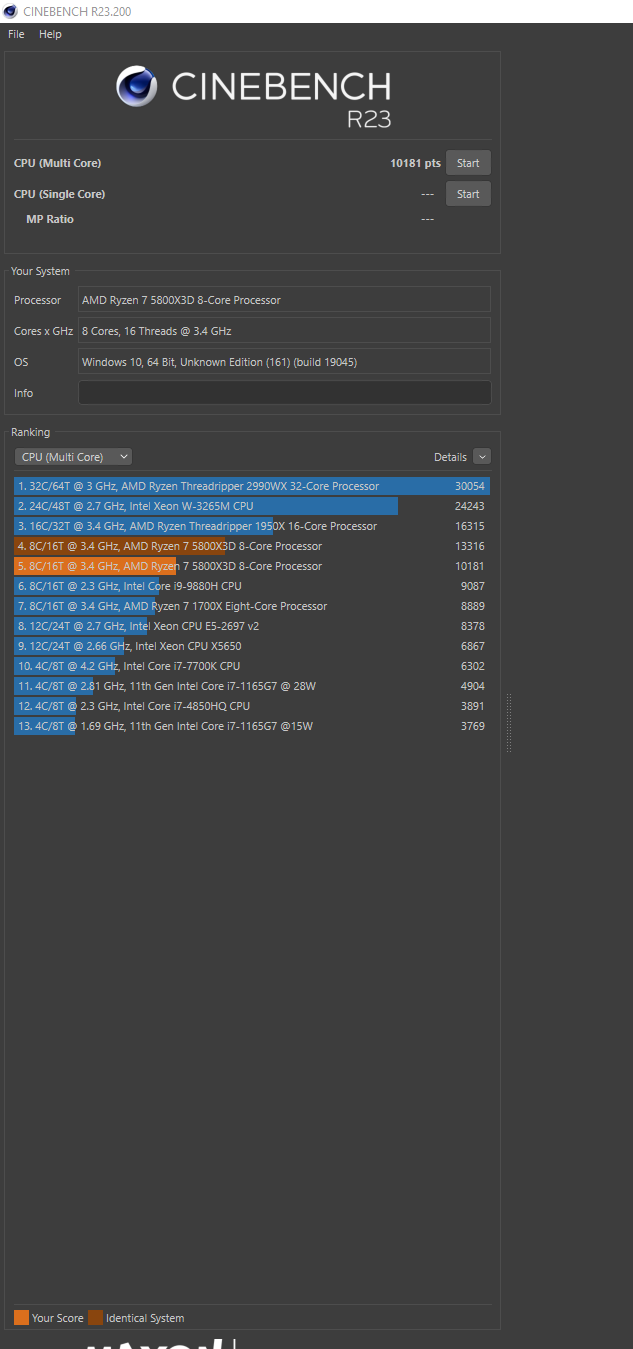Click the CPU (Single Core) label
This screenshot has width=633, height=1349.
pos(59,194)
